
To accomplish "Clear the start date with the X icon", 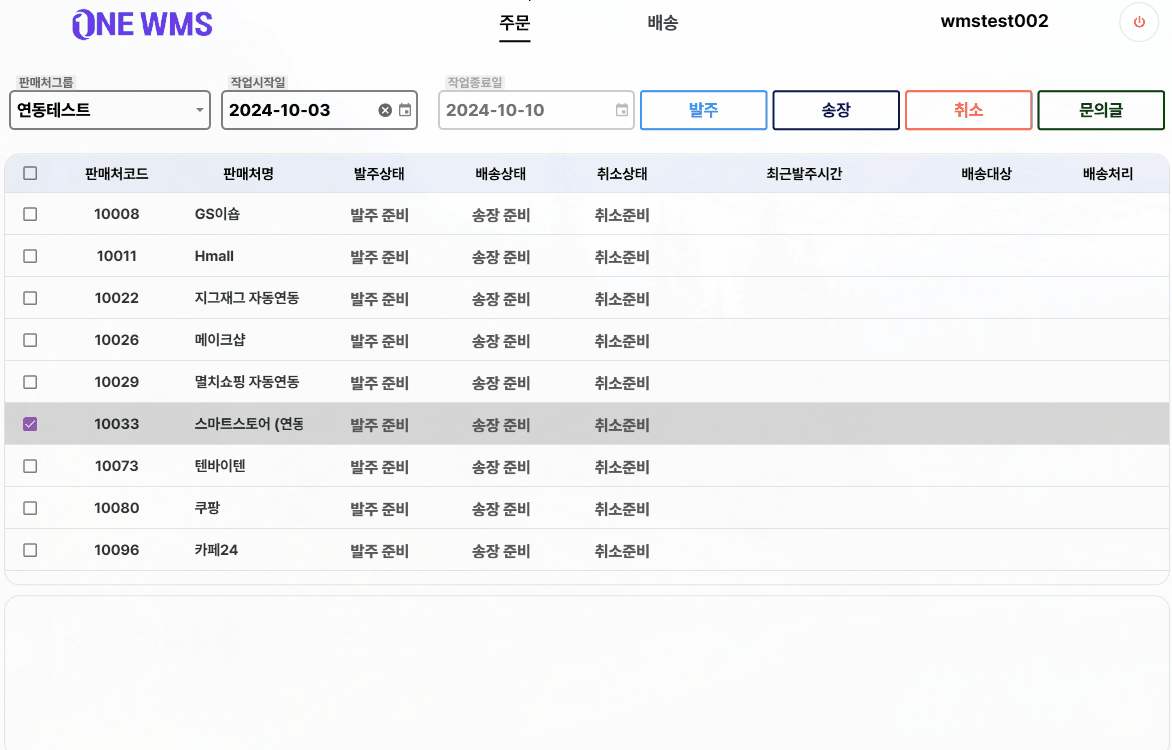I will click(385, 110).
